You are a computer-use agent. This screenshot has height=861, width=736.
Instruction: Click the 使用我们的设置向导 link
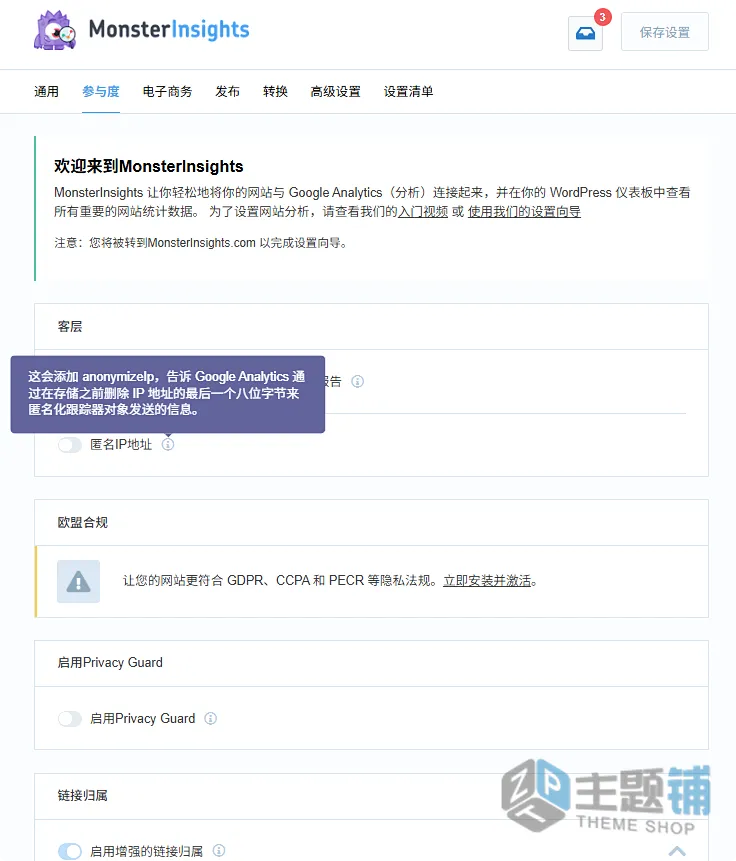[524, 212]
